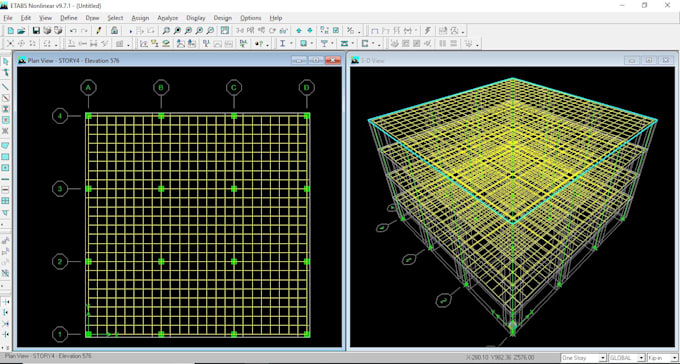Open the GLOBAL coordinate system dropdown

(627, 358)
